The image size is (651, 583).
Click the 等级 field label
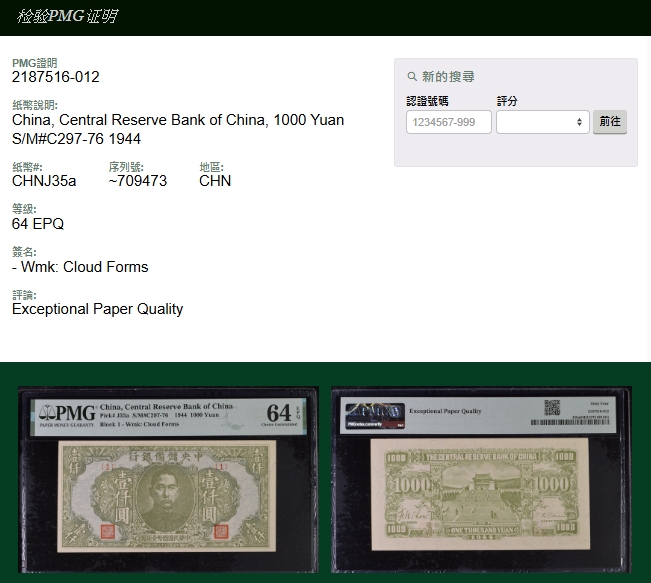tap(24, 209)
